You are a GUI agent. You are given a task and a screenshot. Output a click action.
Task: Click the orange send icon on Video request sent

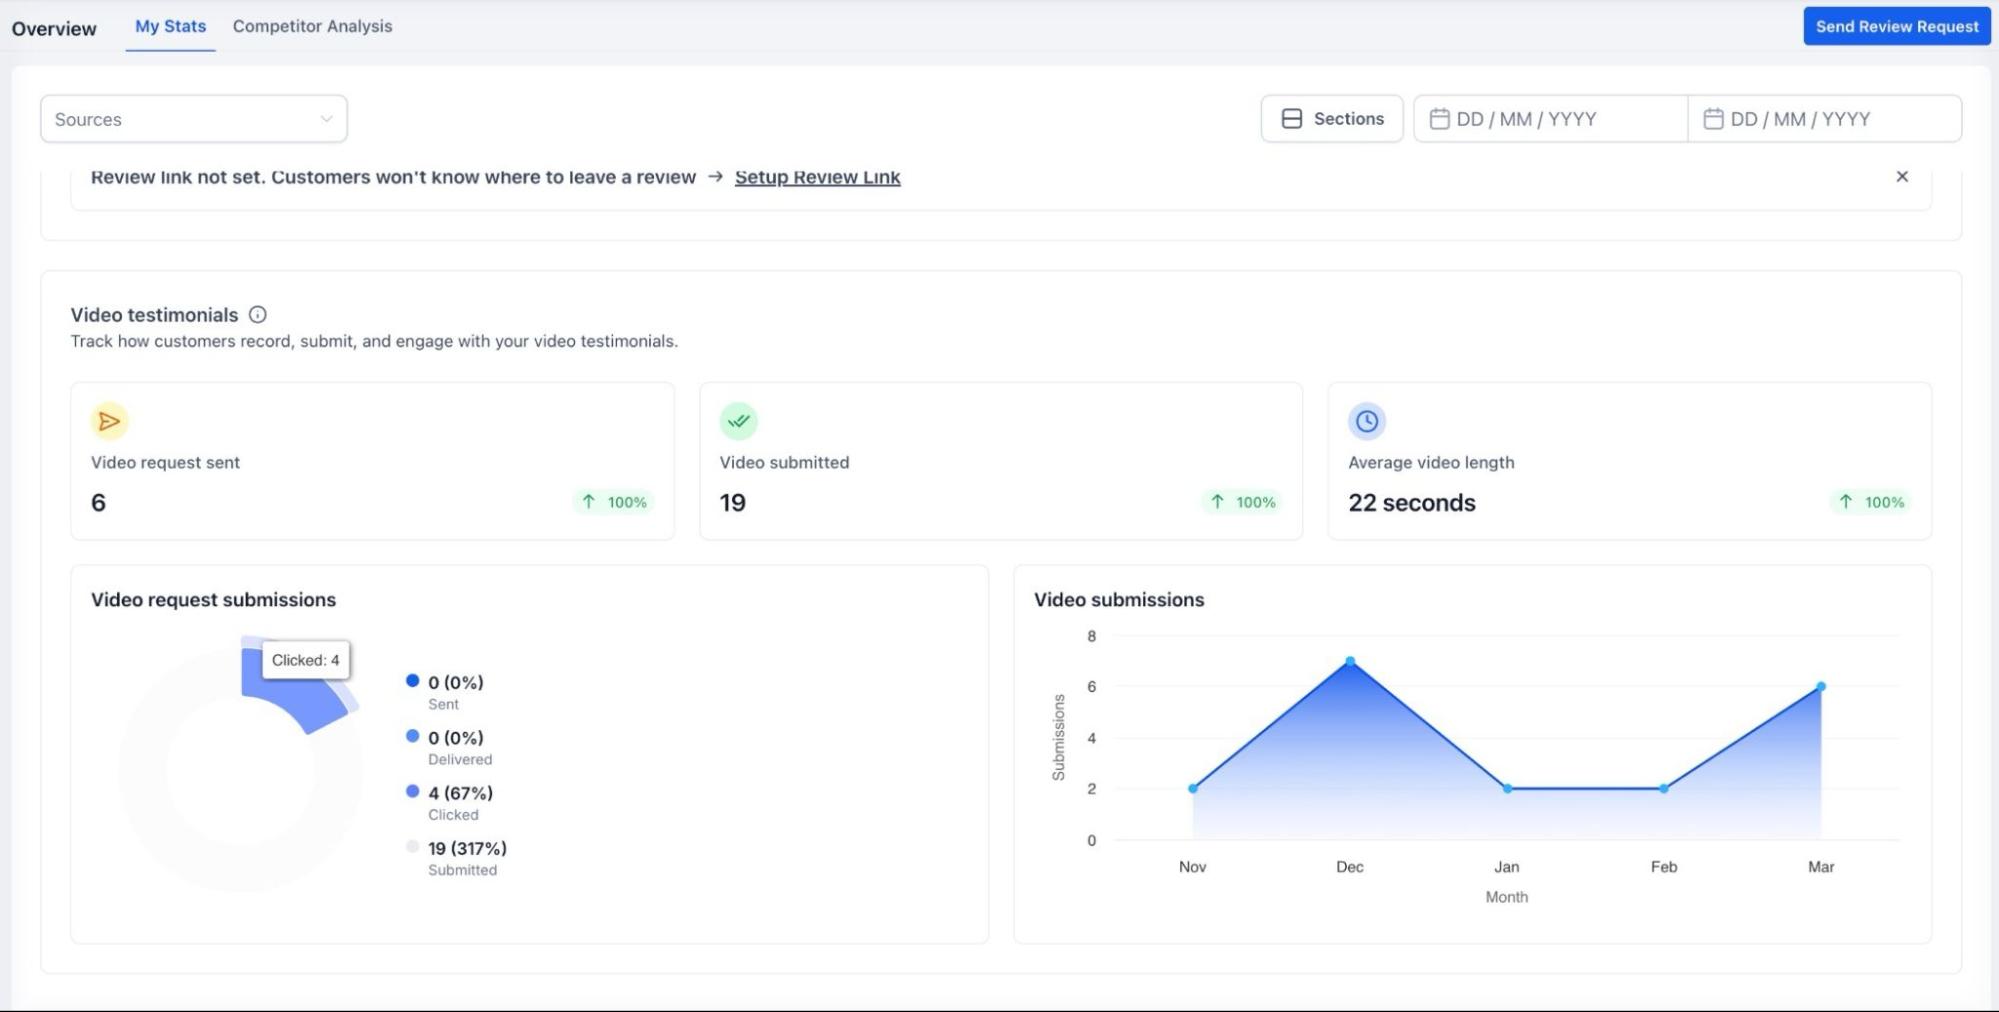(110, 421)
